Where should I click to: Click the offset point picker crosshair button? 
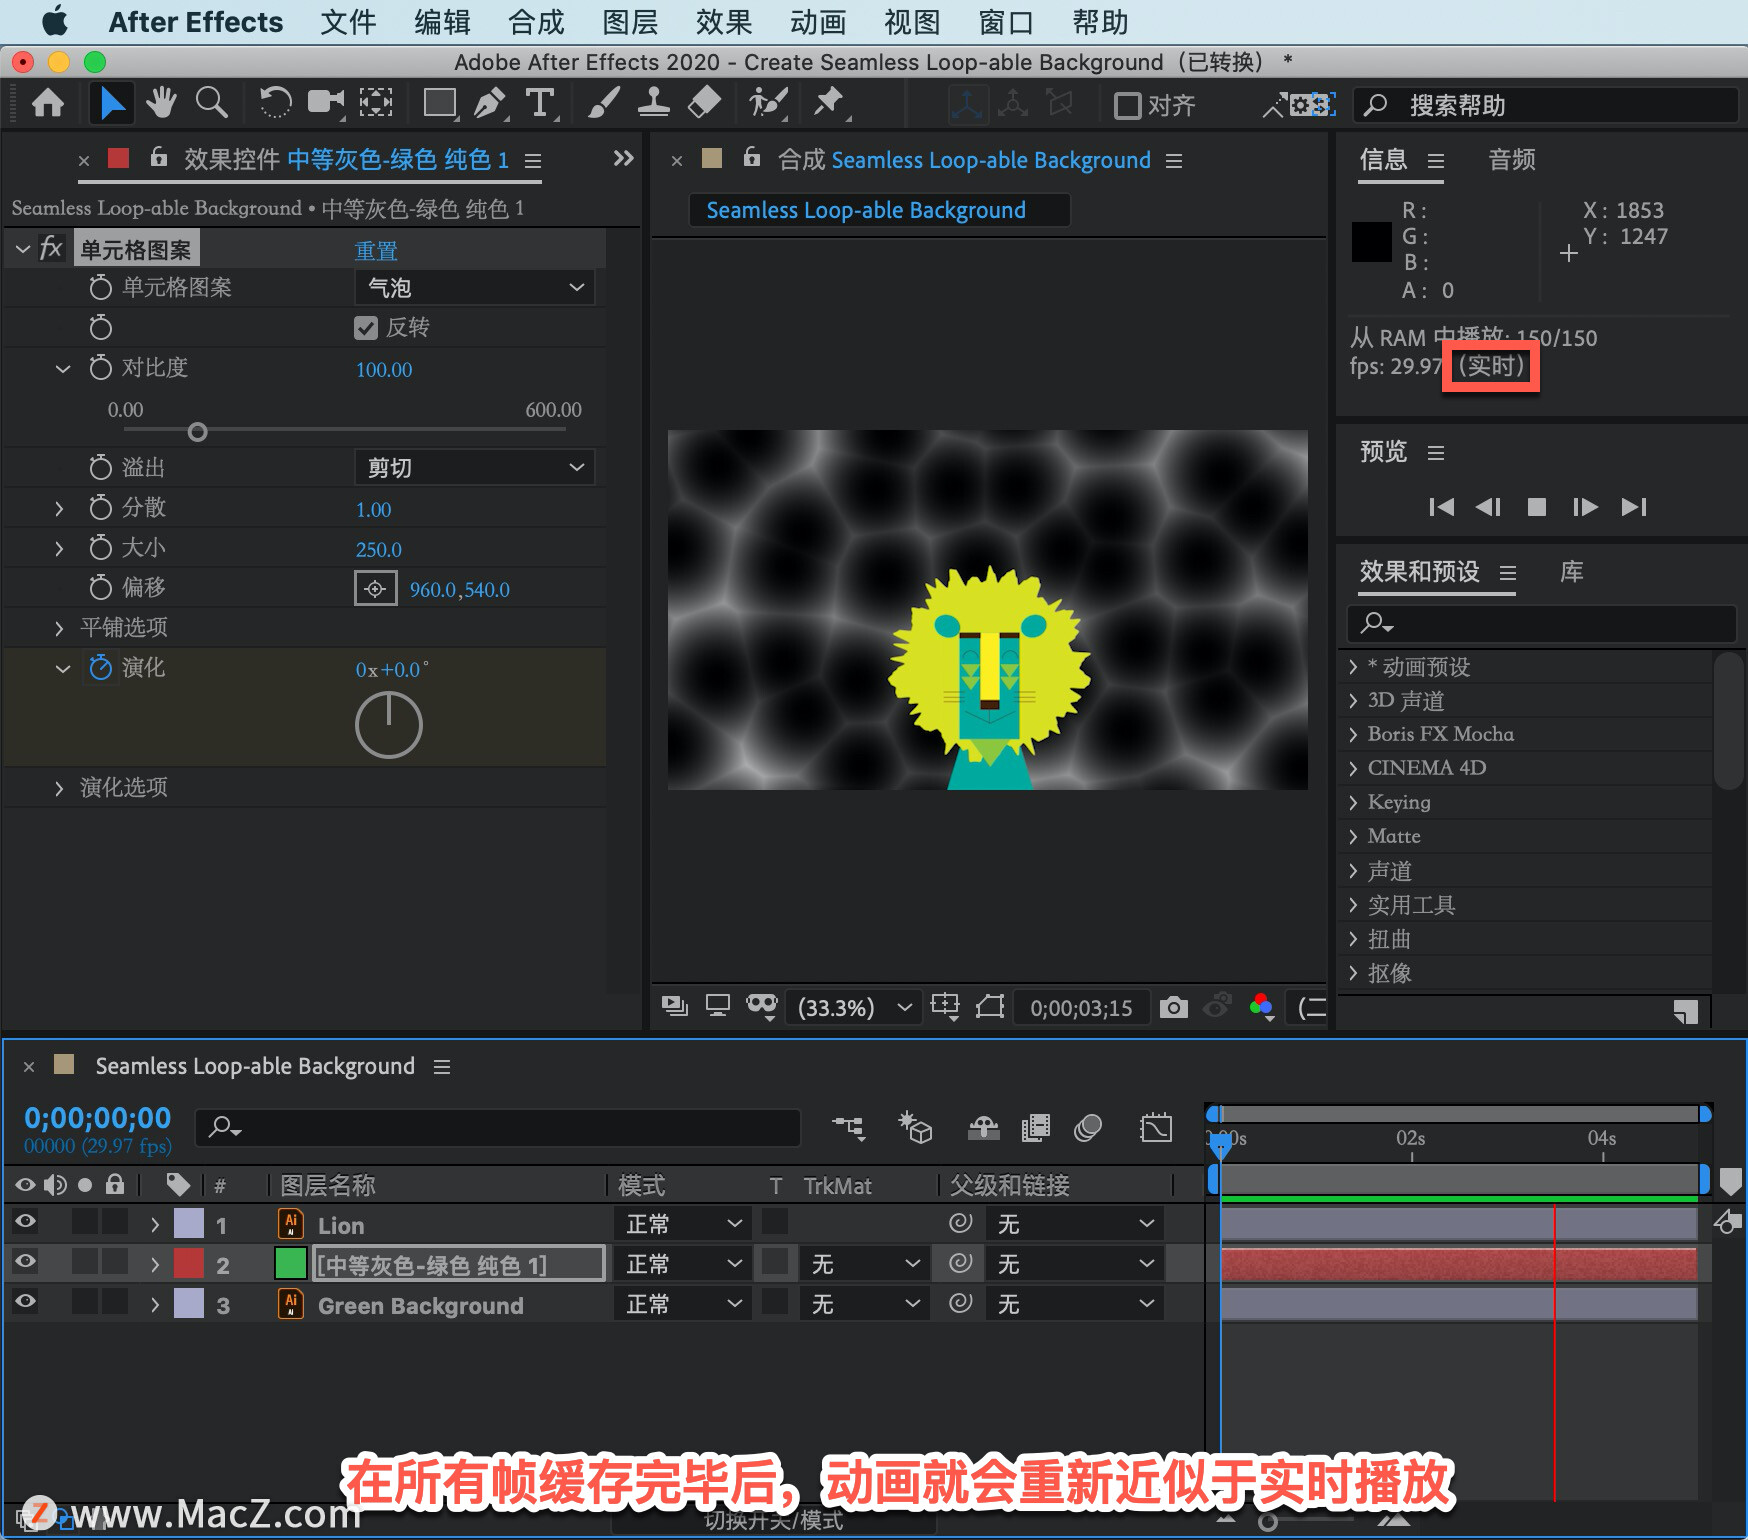(375, 589)
